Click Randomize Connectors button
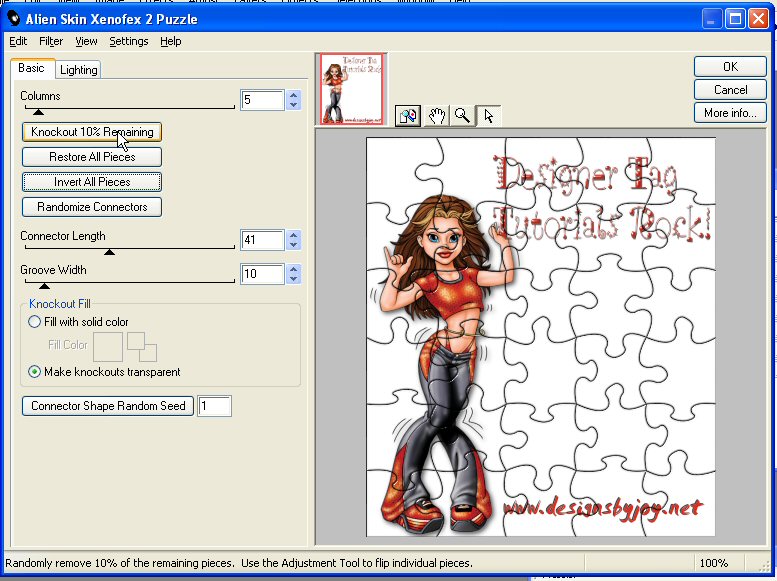The image size is (777, 581). coord(92,207)
